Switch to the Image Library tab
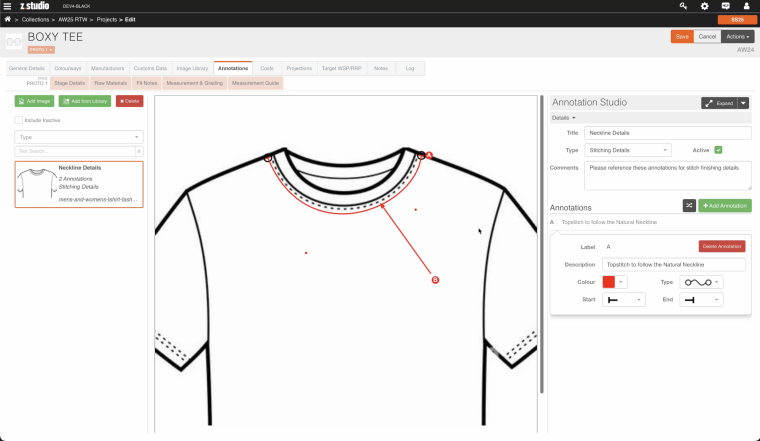 pos(192,68)
